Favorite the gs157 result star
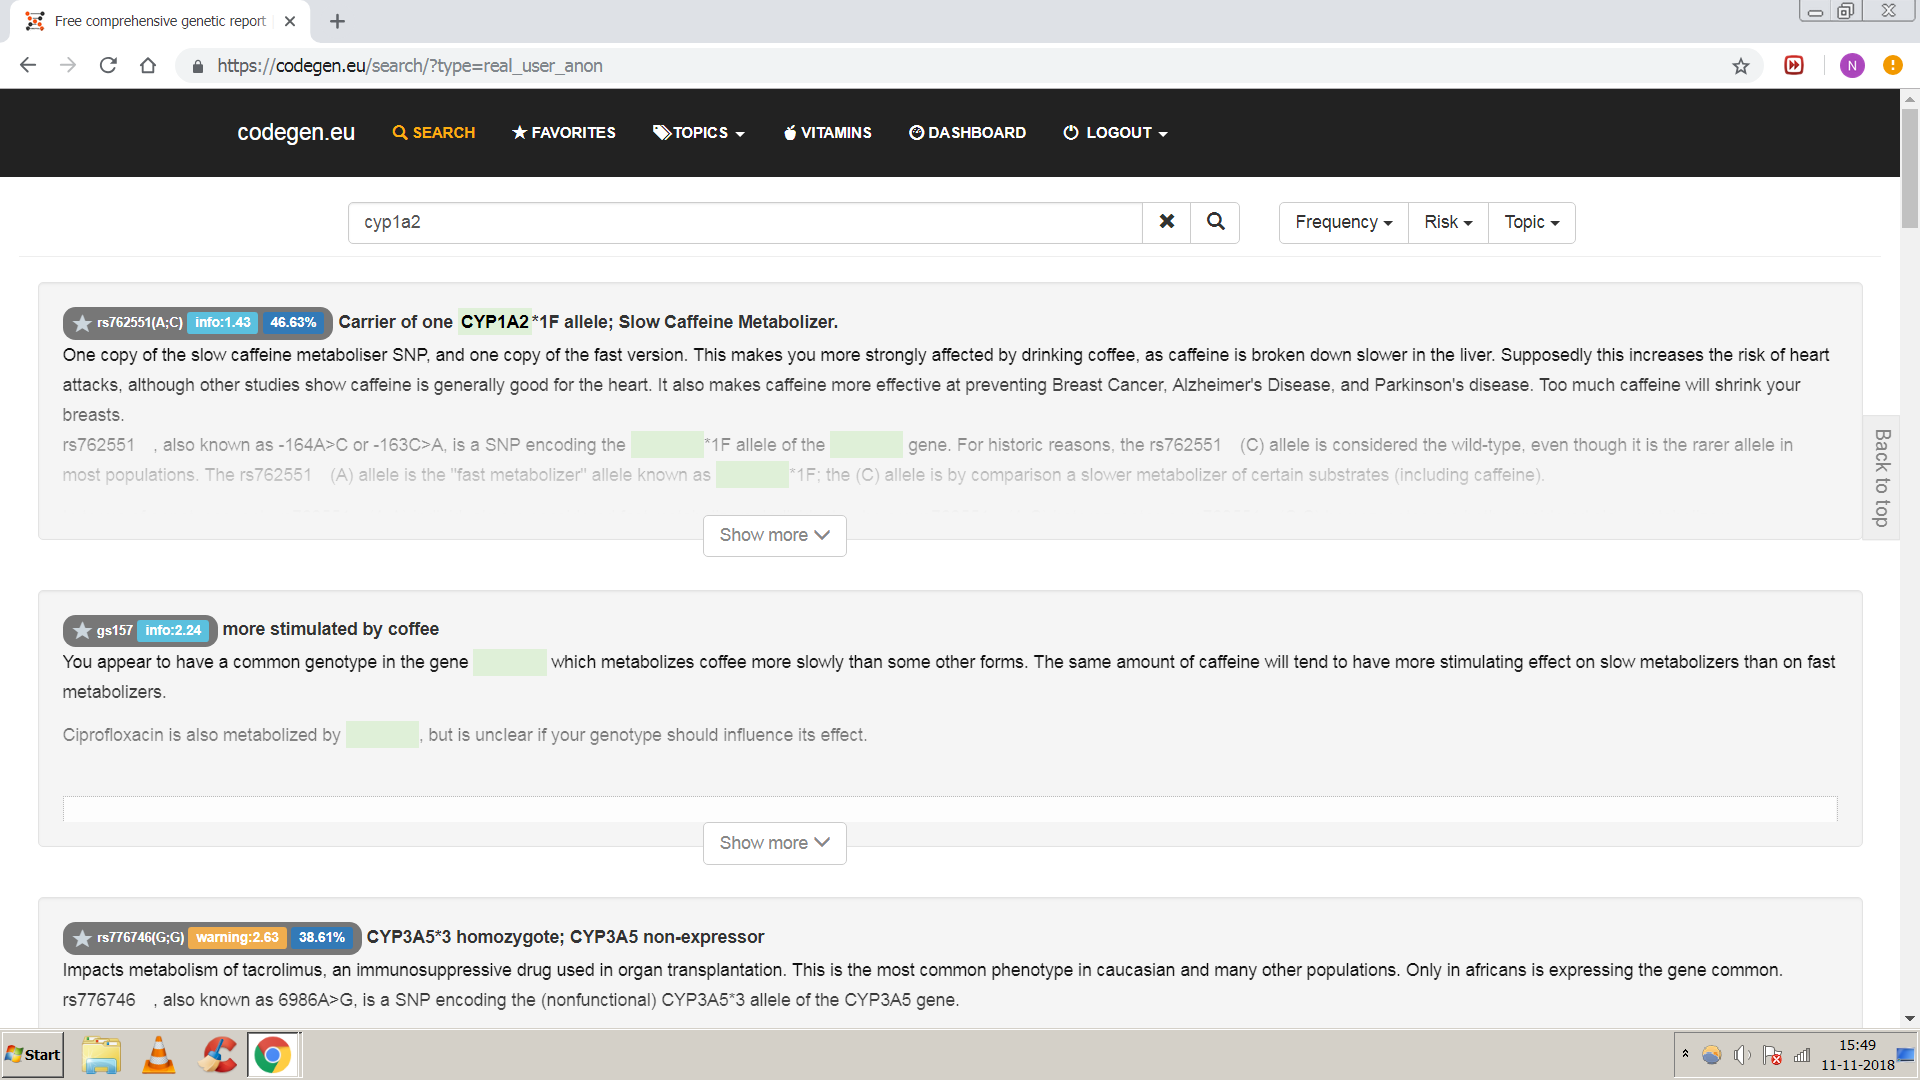This screenshot has height=1080, width=1920. [x=82, y=630]
